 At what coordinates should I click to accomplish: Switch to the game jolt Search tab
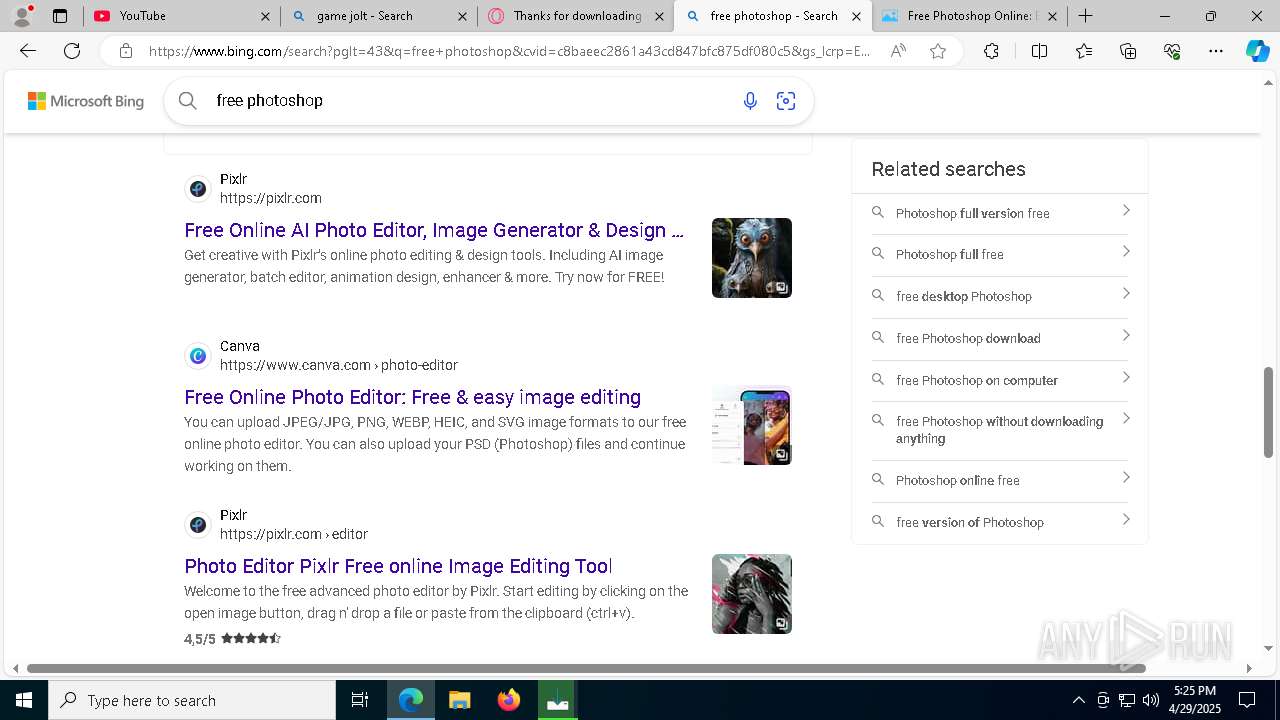[377, 16]
